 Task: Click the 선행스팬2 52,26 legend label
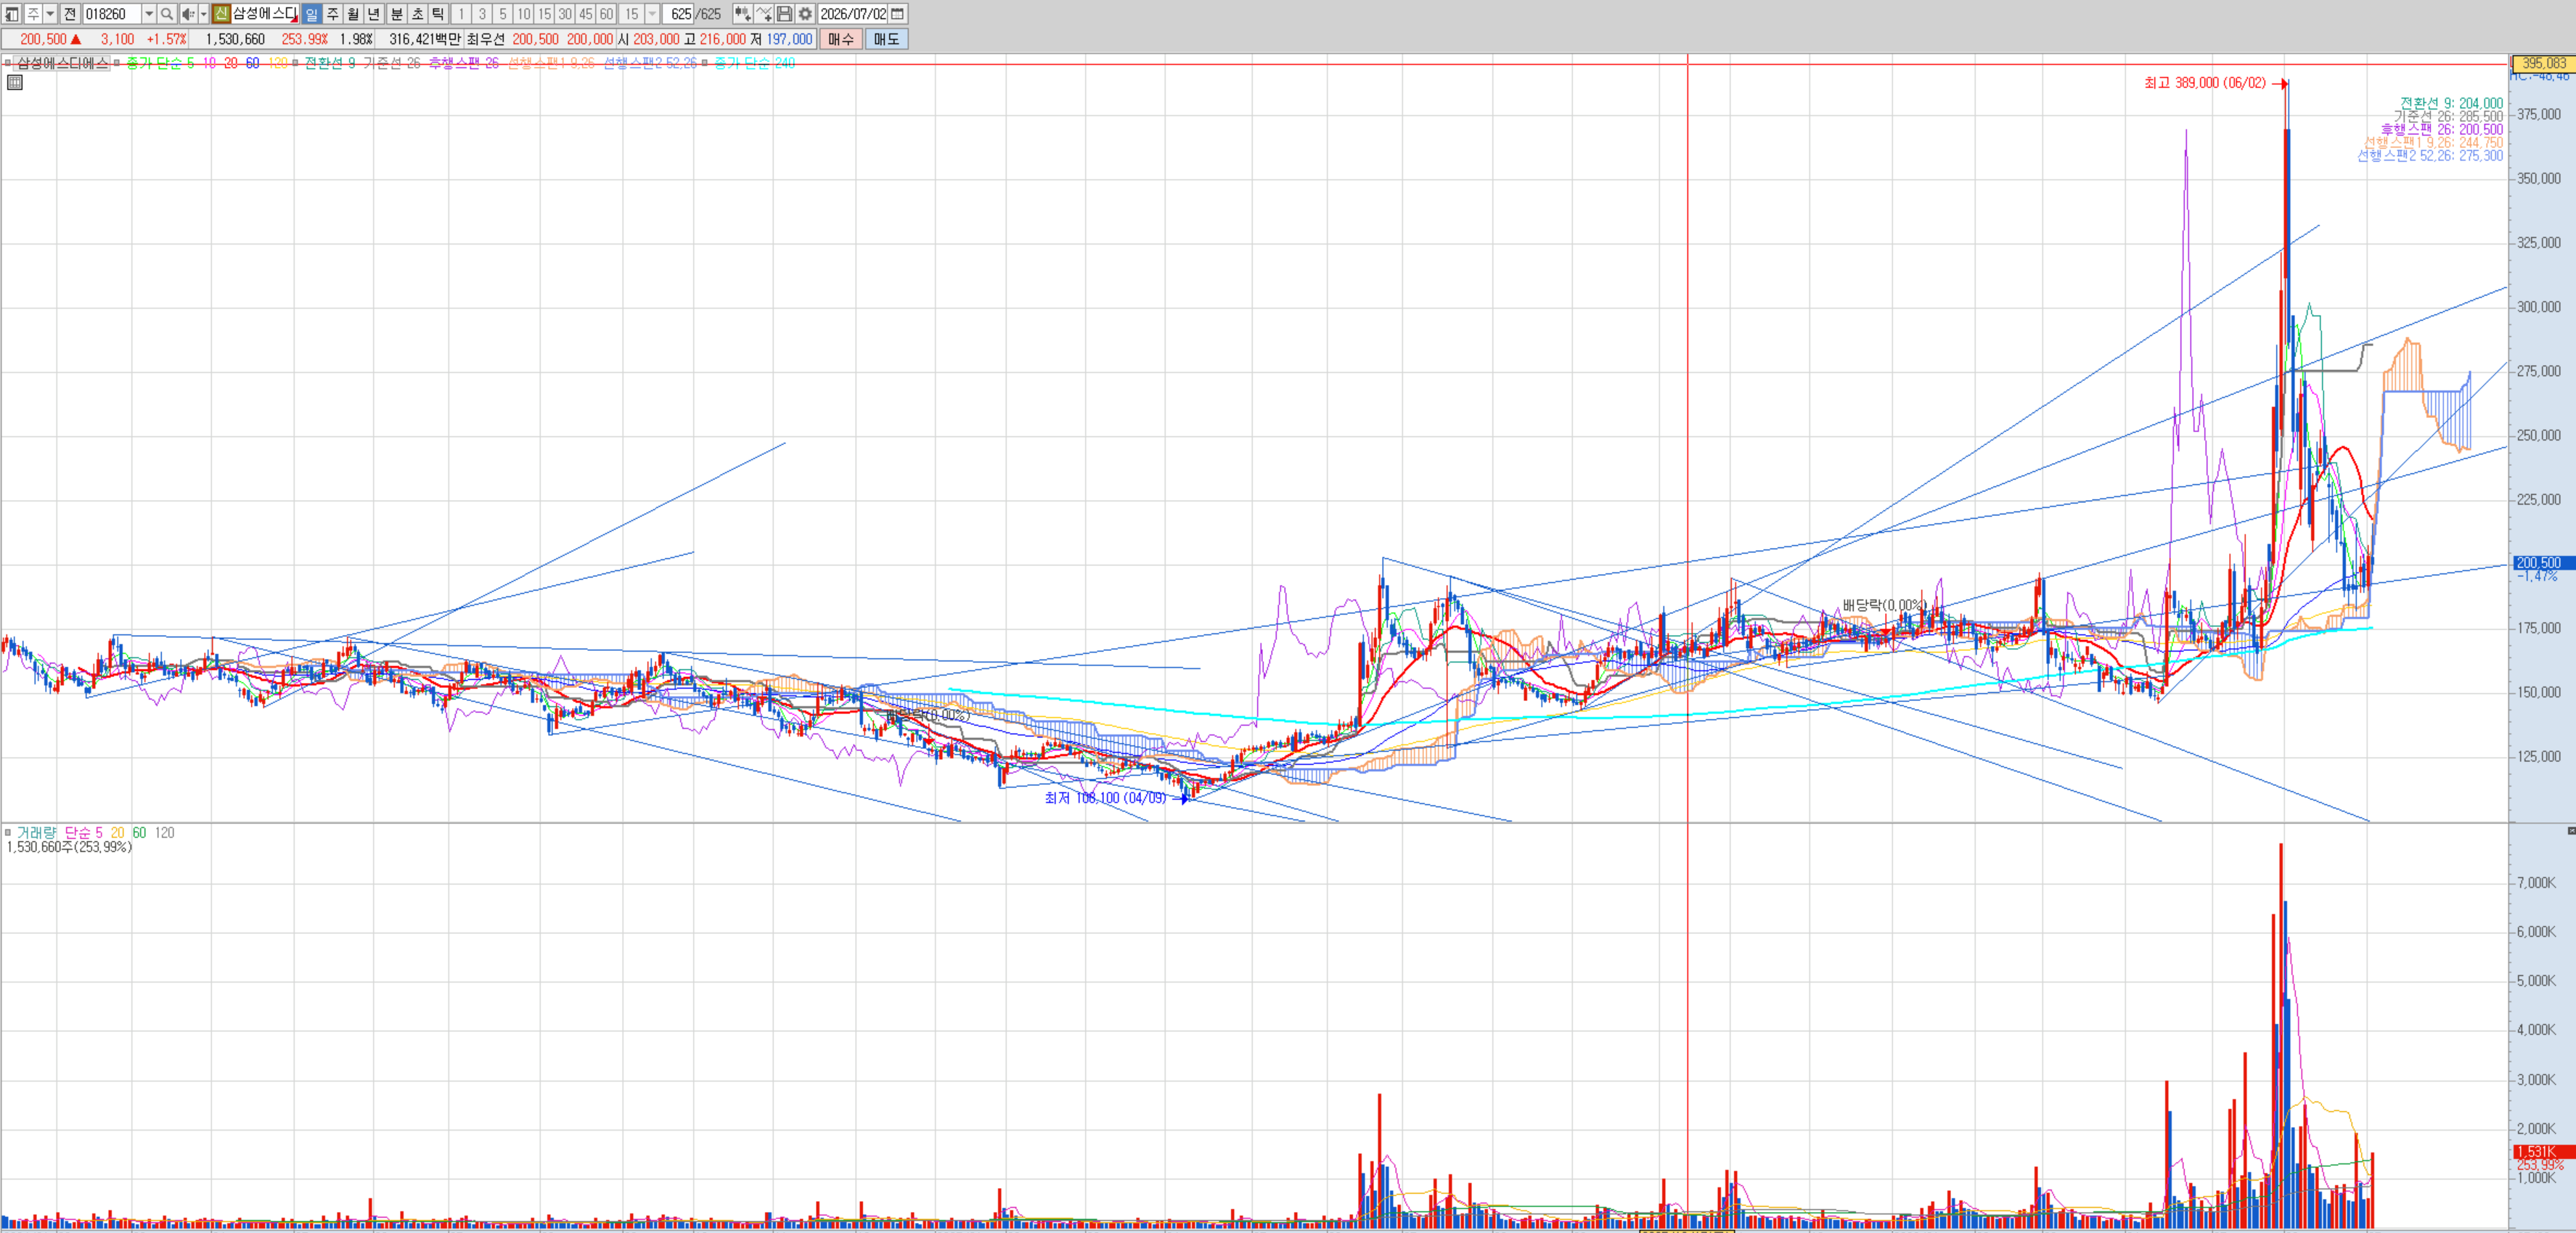tap(650, 63)
